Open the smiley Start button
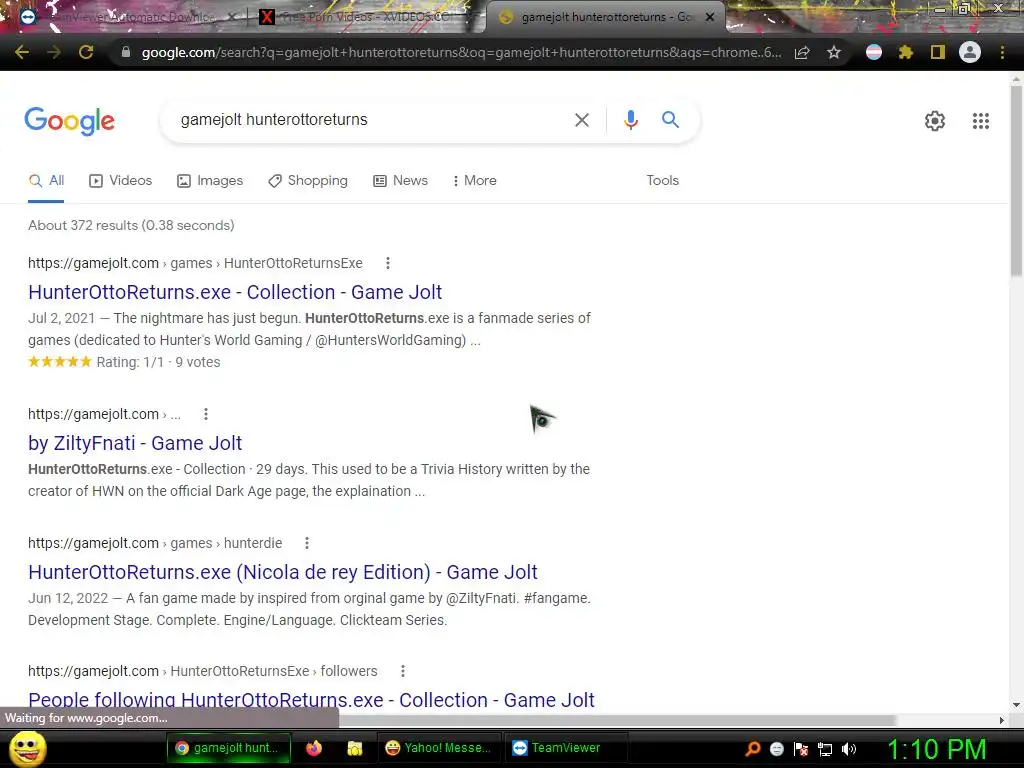 pyautogui.click(x=27, y=748)
